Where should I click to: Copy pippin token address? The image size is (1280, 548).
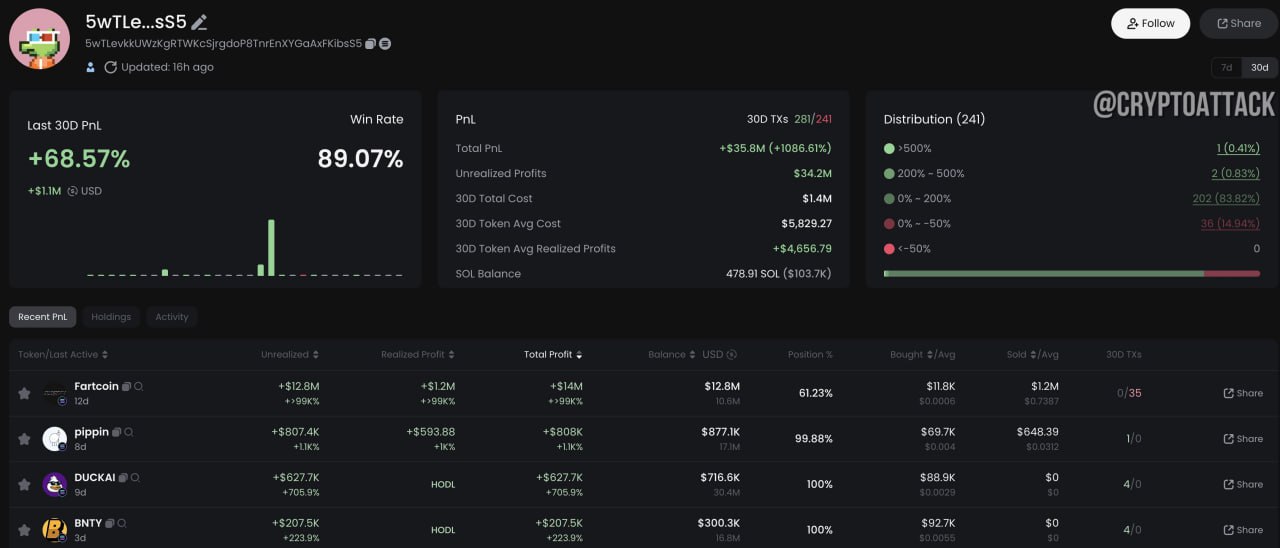pos(116,432)
